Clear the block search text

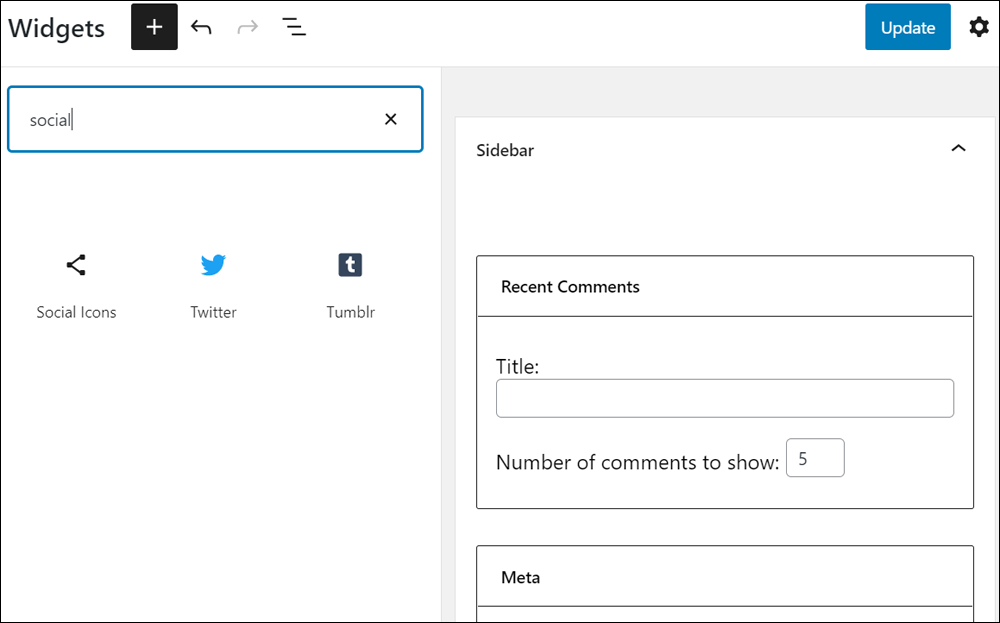391,119
